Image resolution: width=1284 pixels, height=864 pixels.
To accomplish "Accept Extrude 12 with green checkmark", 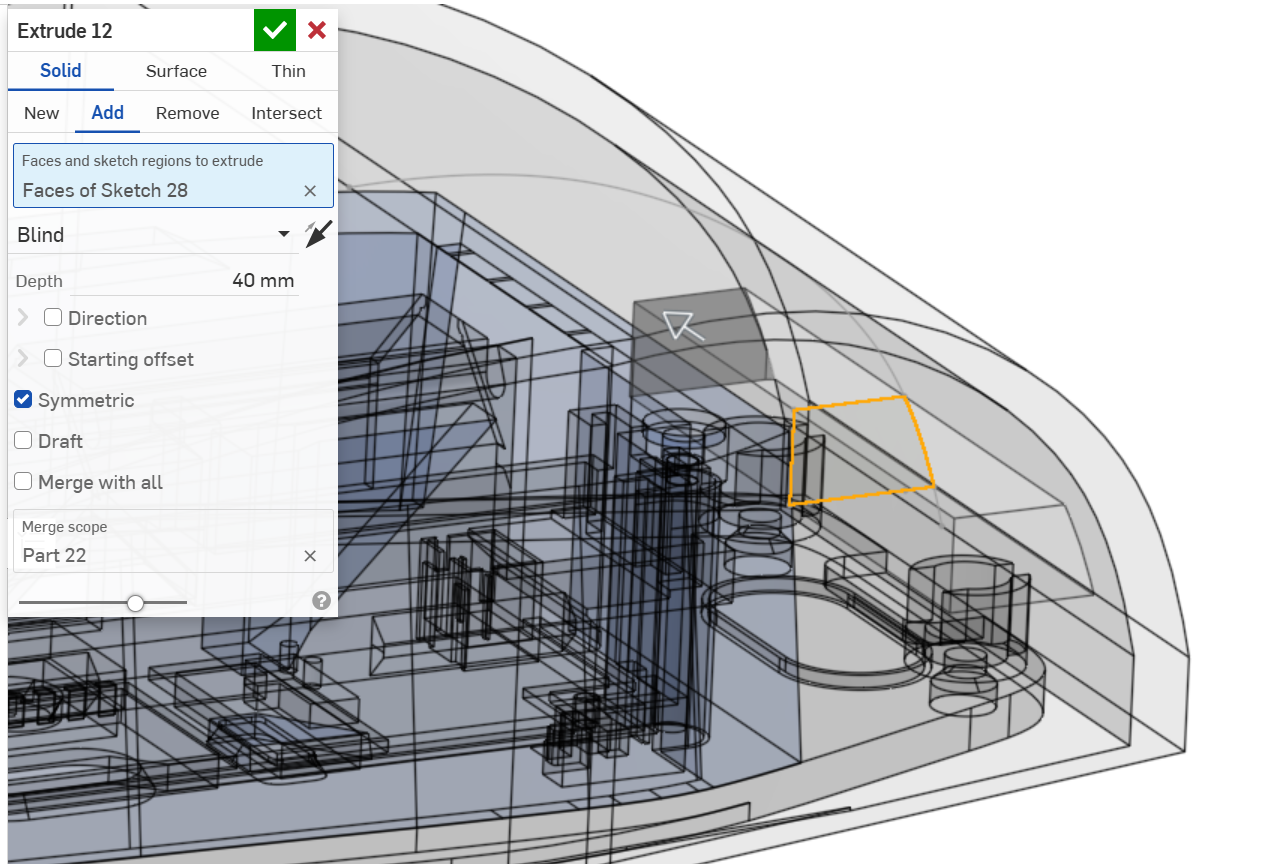I will pos(275,30).
